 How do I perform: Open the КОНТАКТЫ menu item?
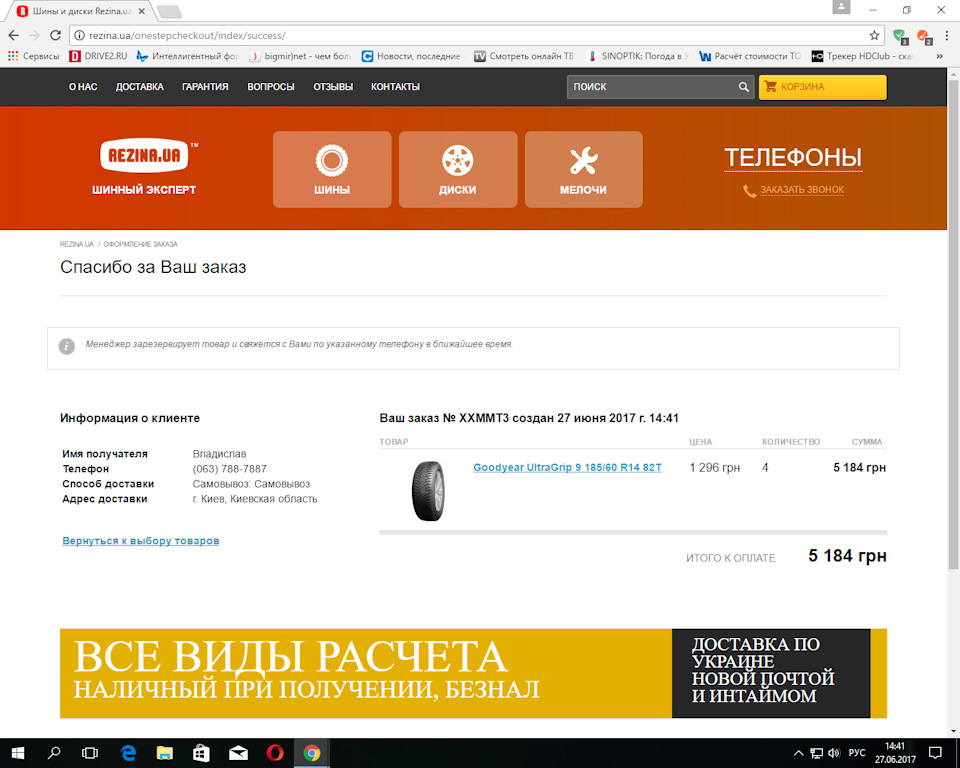[396, 87]
